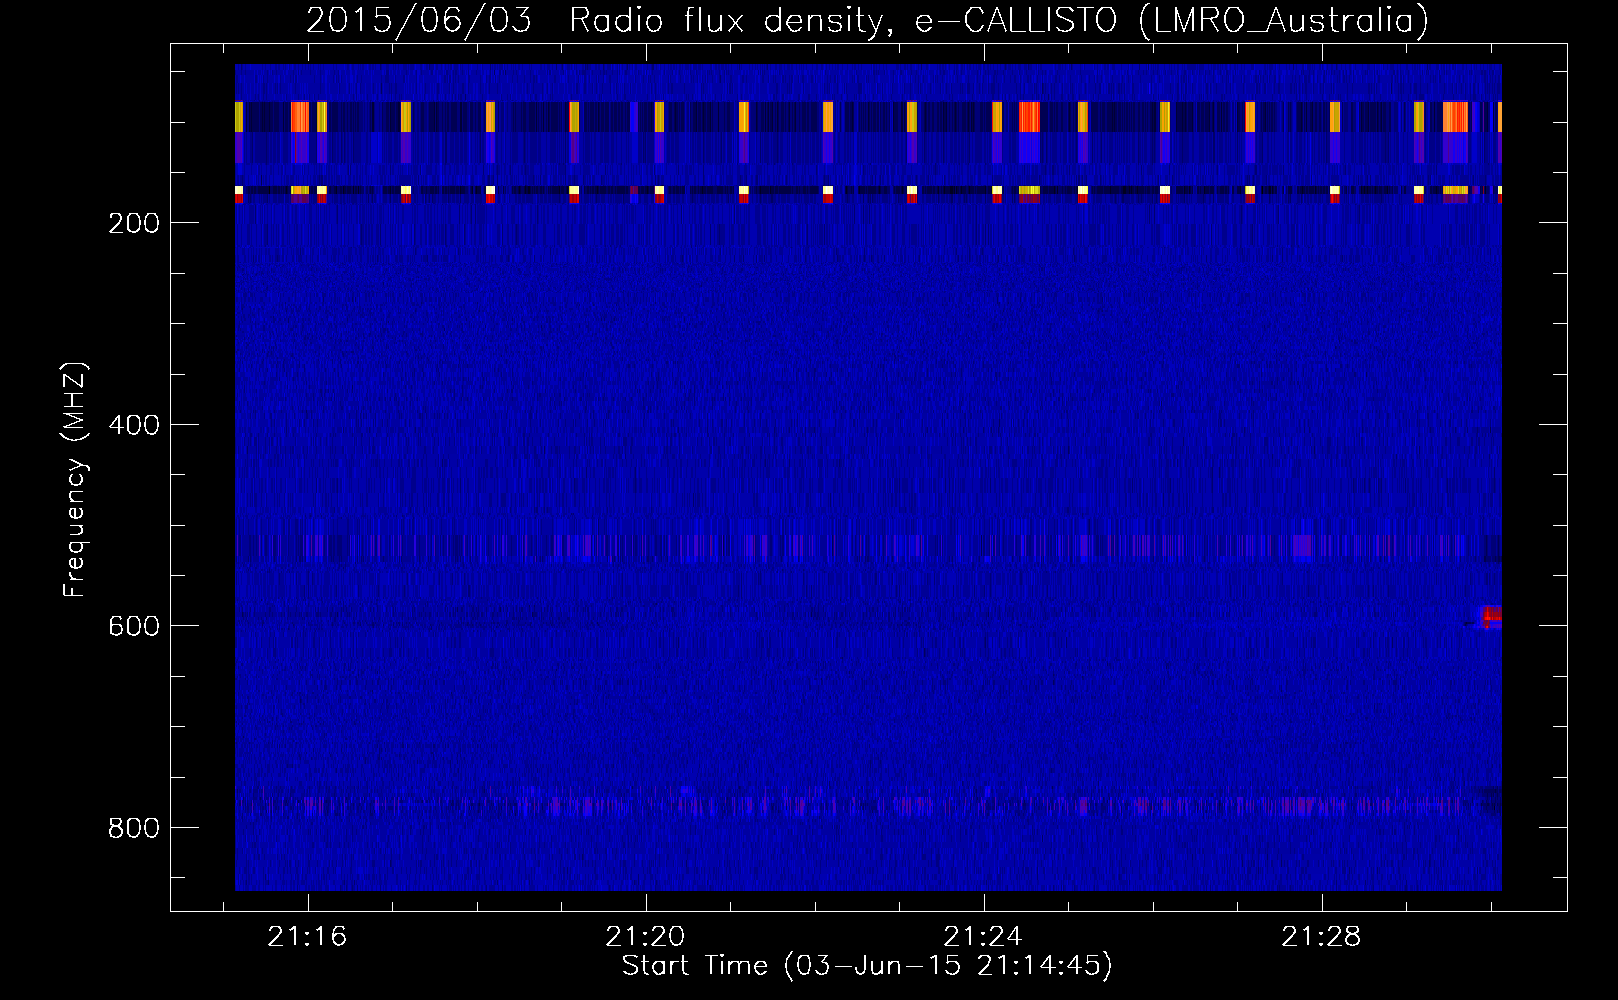Image resolution: width=1618 pixels, height=1000 pixels.
Task: Click 'Start Time (03-Jun-15 21:14:45)' label
Action: click(x=867, y=966)
